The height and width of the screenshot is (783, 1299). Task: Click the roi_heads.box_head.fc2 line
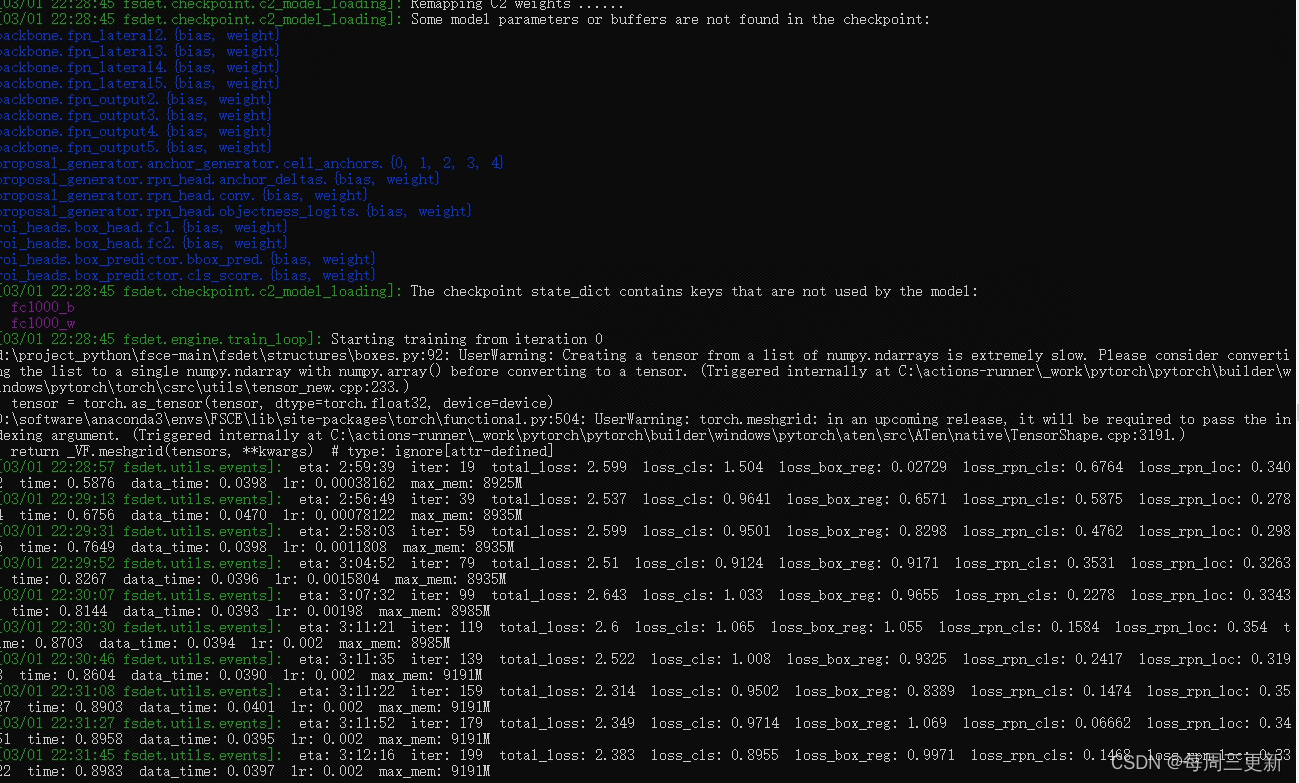143,243
